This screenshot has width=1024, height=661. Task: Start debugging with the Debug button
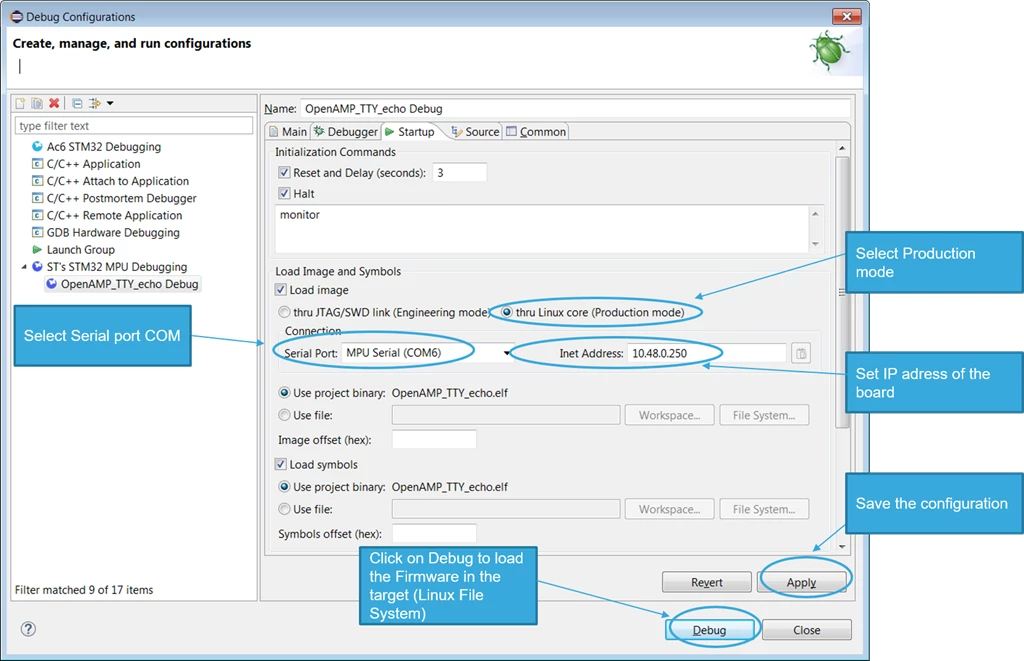coord(709,630)
